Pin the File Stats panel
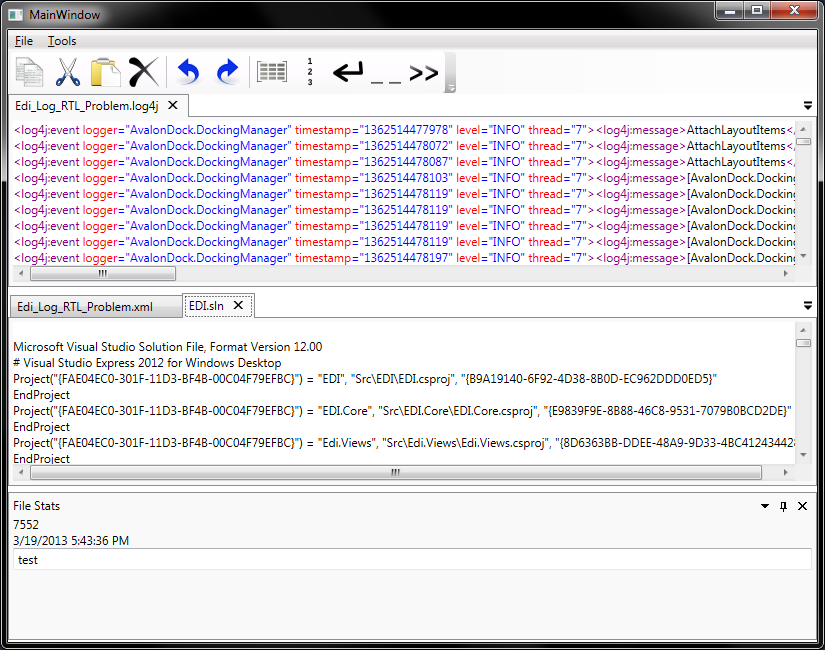Image resolution: width=825 pixels, height=650 pixels. pos(783,506)
